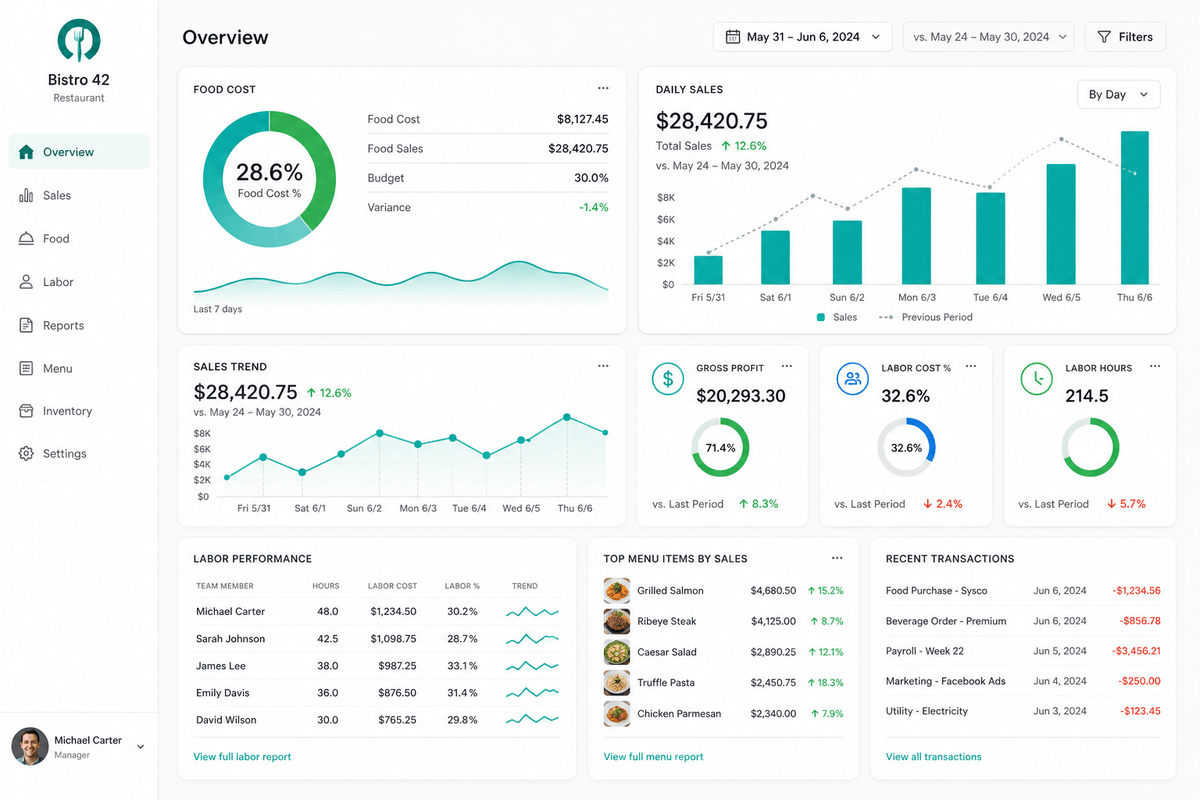Click the Labor person sidebar icon
1200x800 pixels.
pos(26,282)
